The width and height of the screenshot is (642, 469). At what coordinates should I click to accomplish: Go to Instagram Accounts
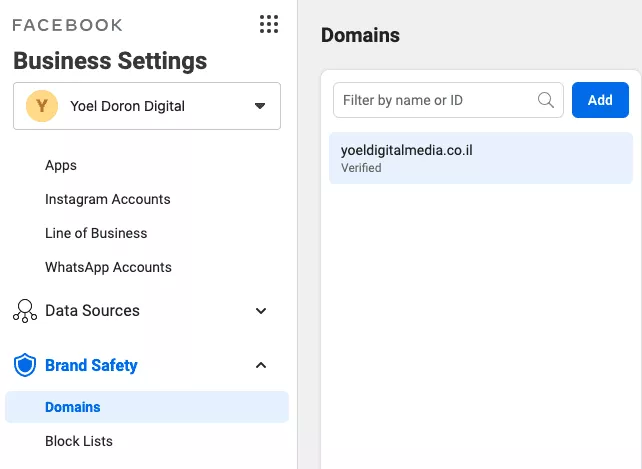click(108, 199)
